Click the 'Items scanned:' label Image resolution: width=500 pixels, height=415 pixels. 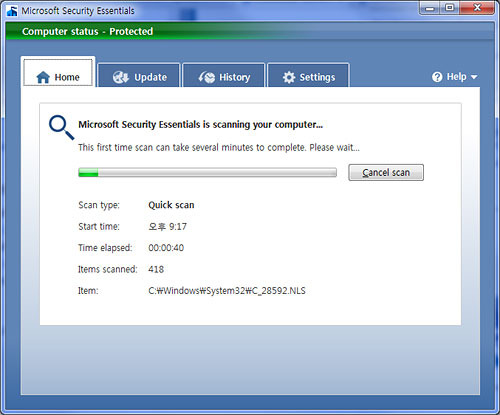pos(108,269)
